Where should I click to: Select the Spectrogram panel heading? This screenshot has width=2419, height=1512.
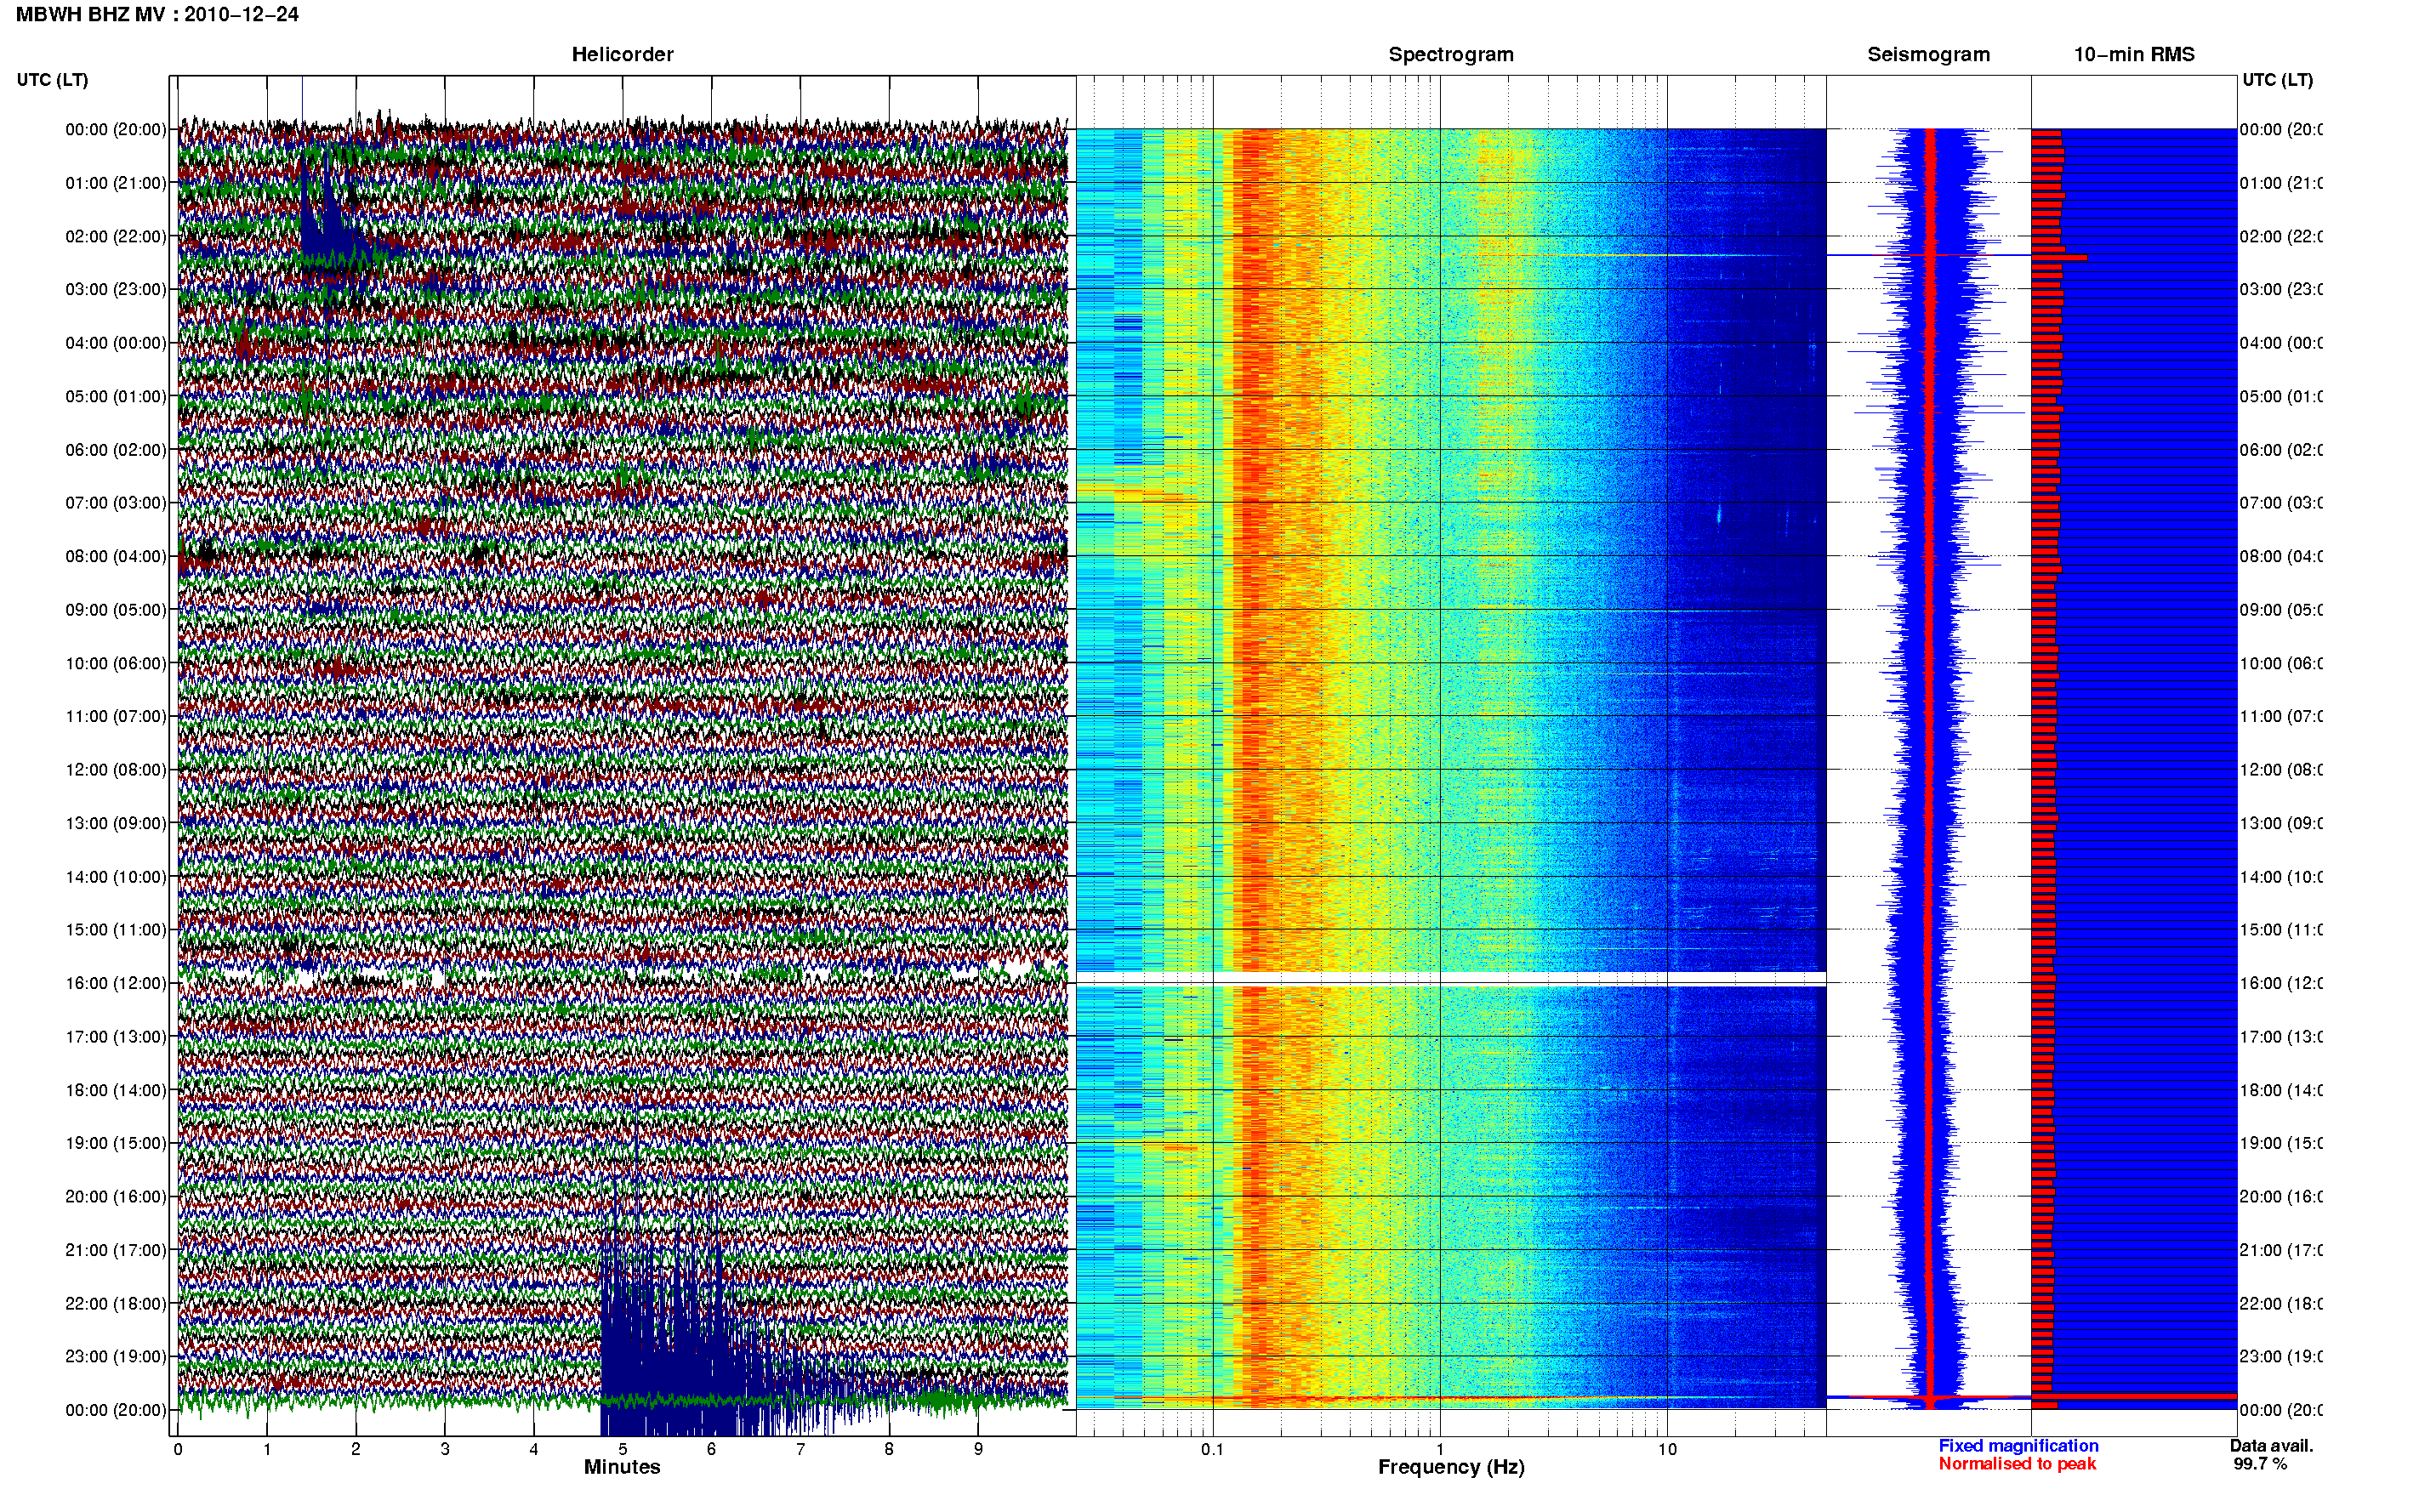point(1451,55)
